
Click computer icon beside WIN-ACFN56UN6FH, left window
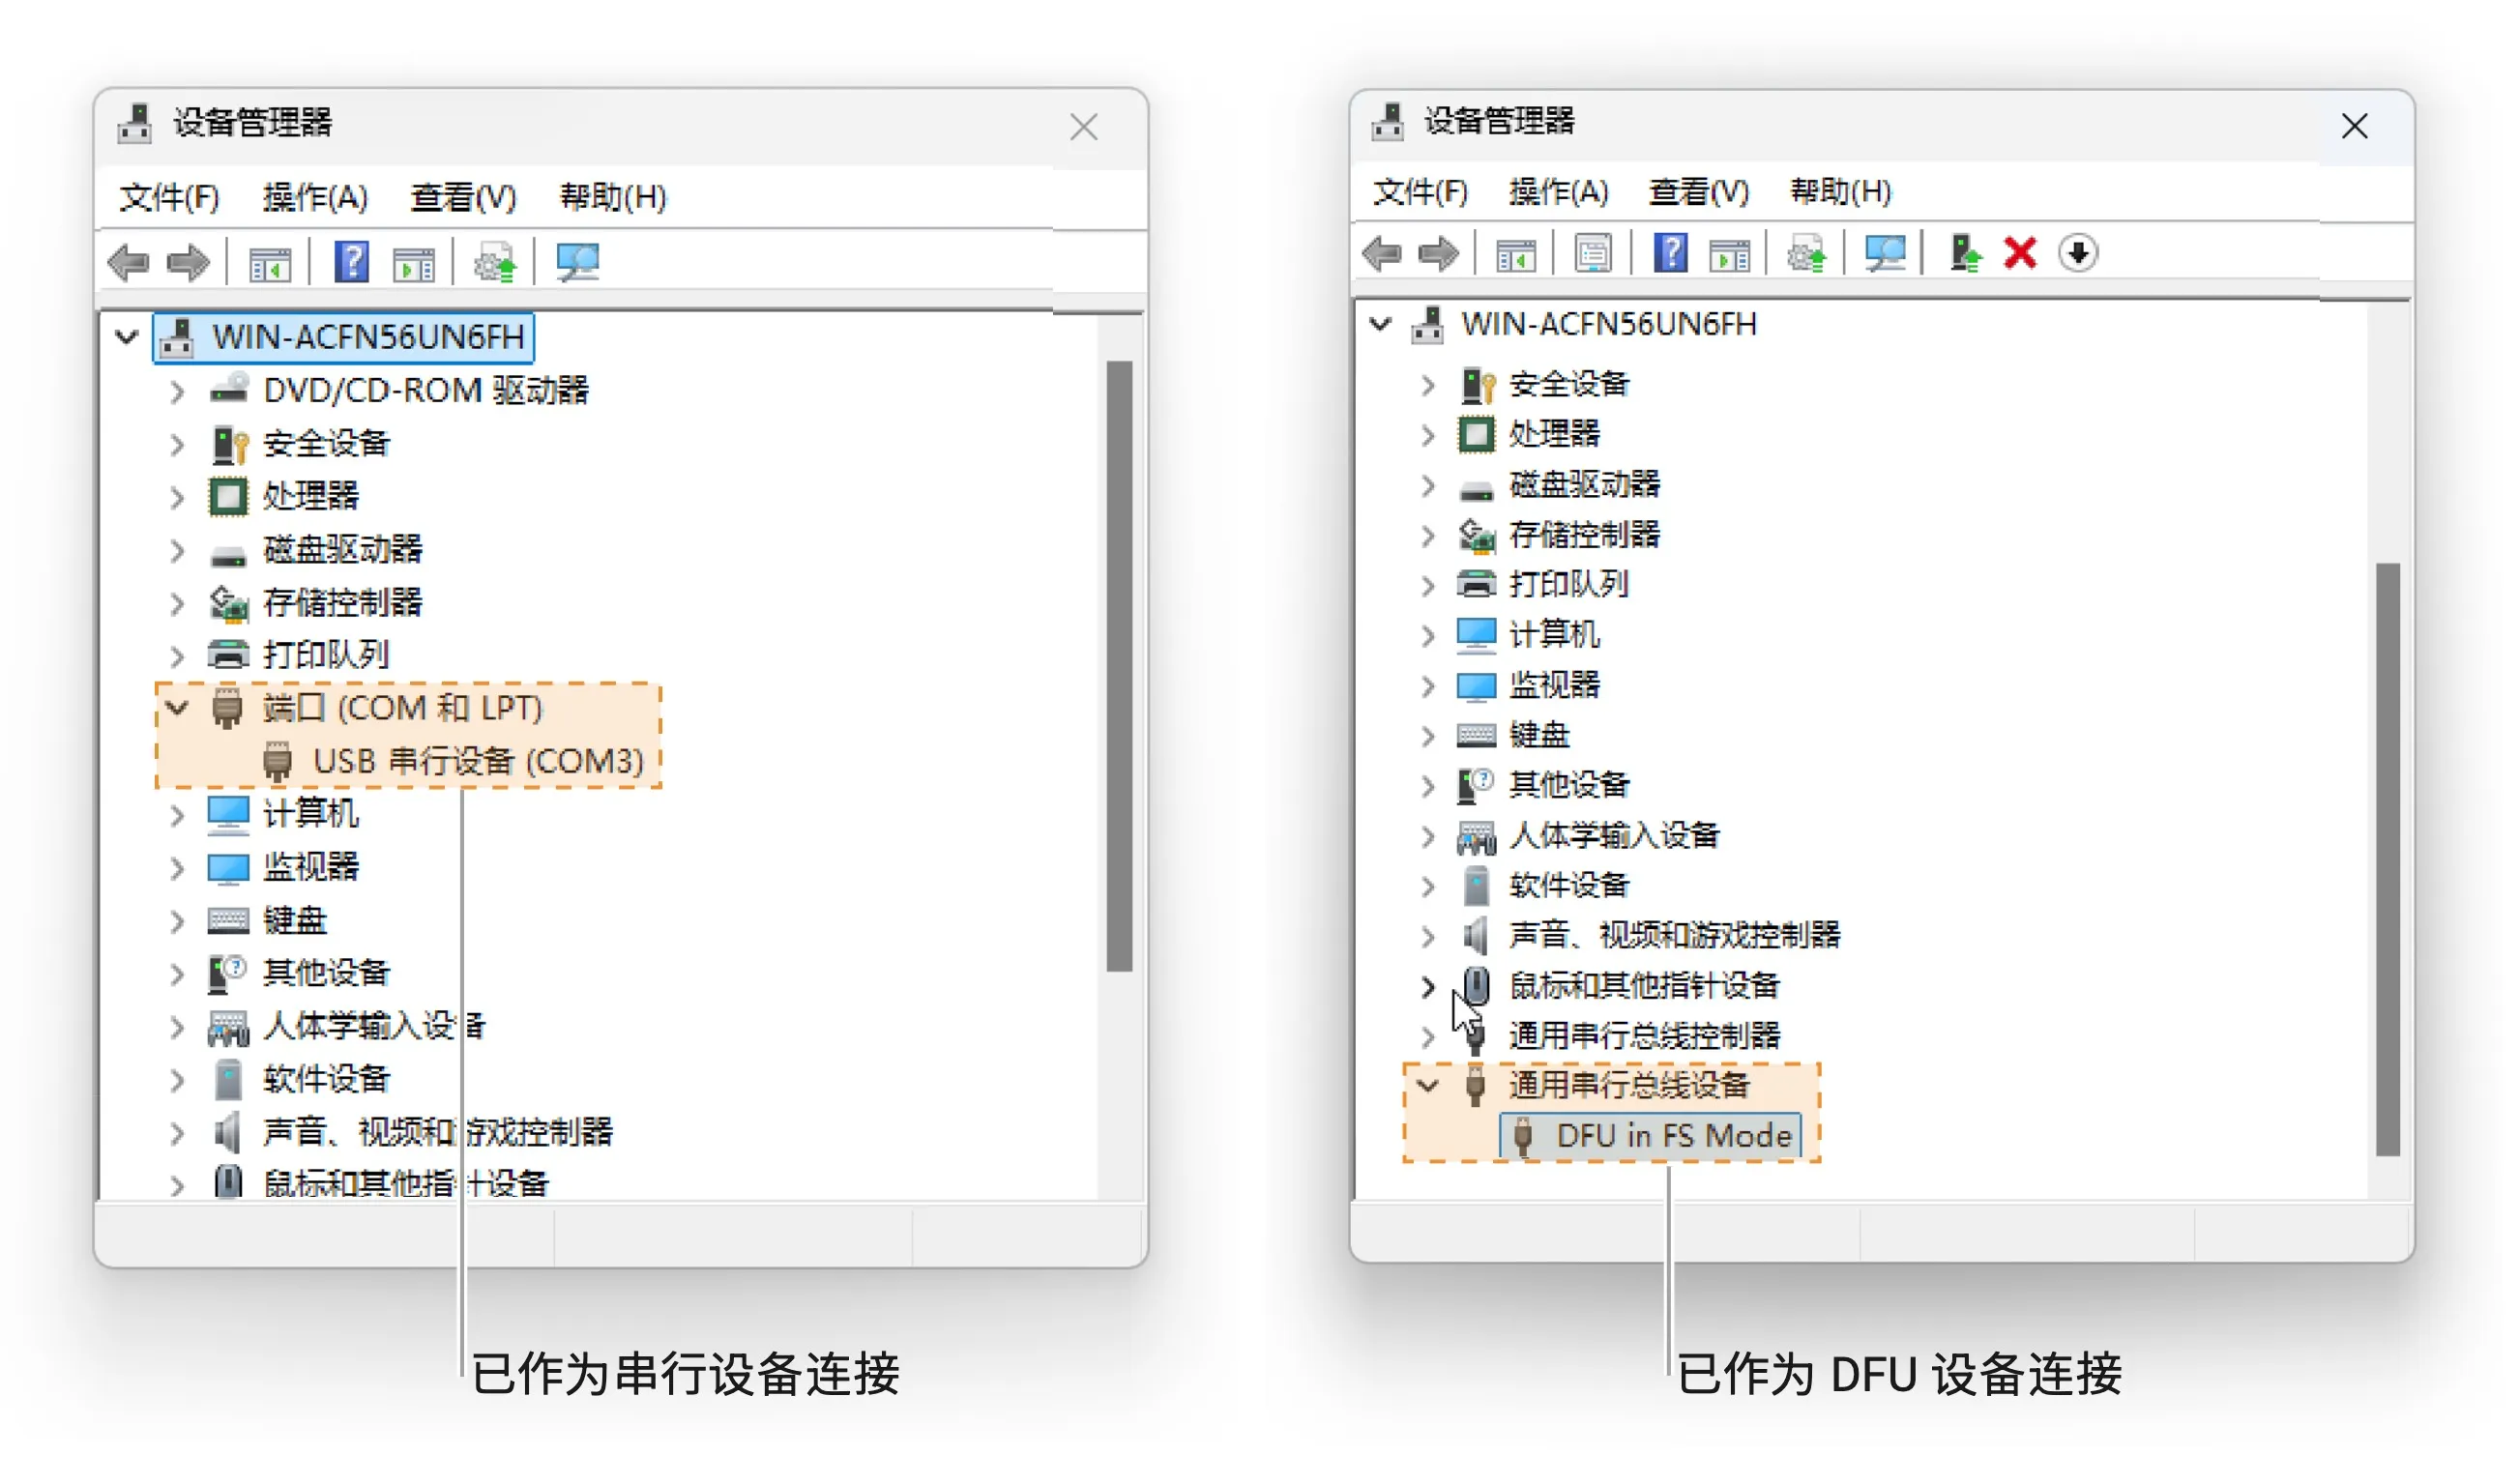click(x=177, y=338)
